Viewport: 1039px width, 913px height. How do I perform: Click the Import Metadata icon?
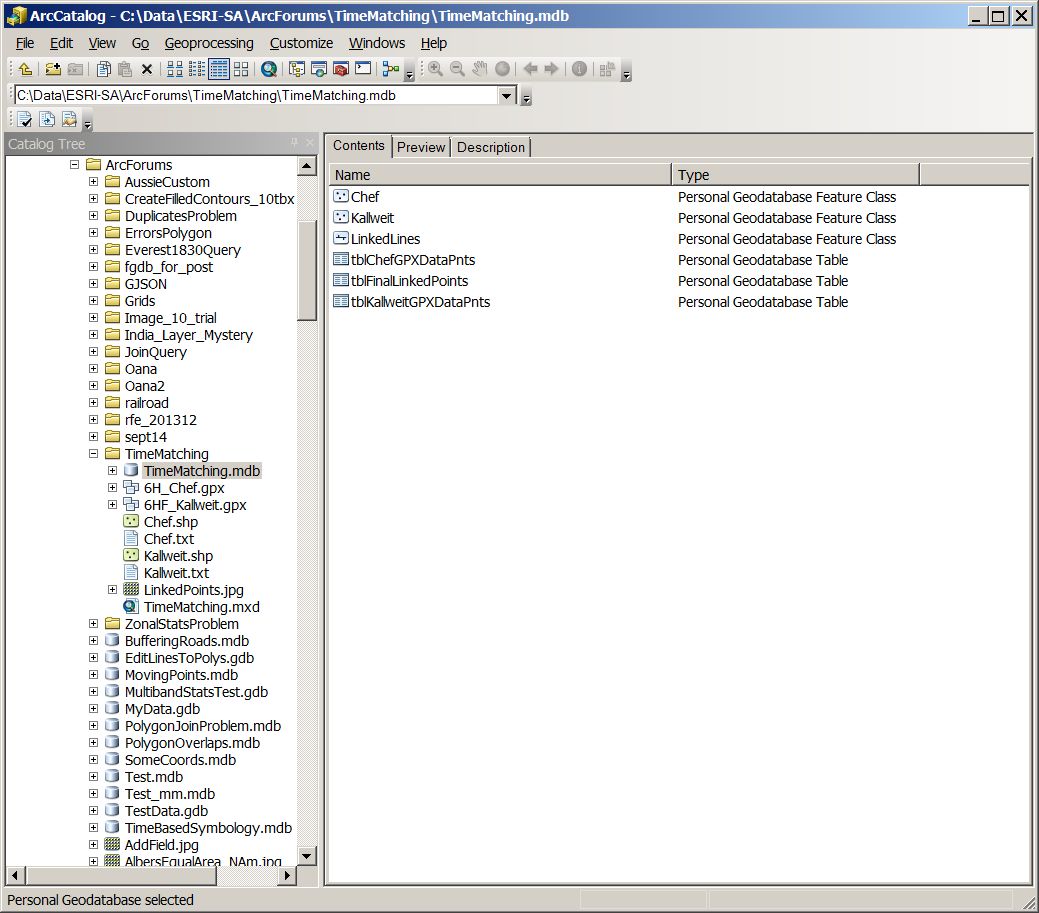click(x=69, y=119)
